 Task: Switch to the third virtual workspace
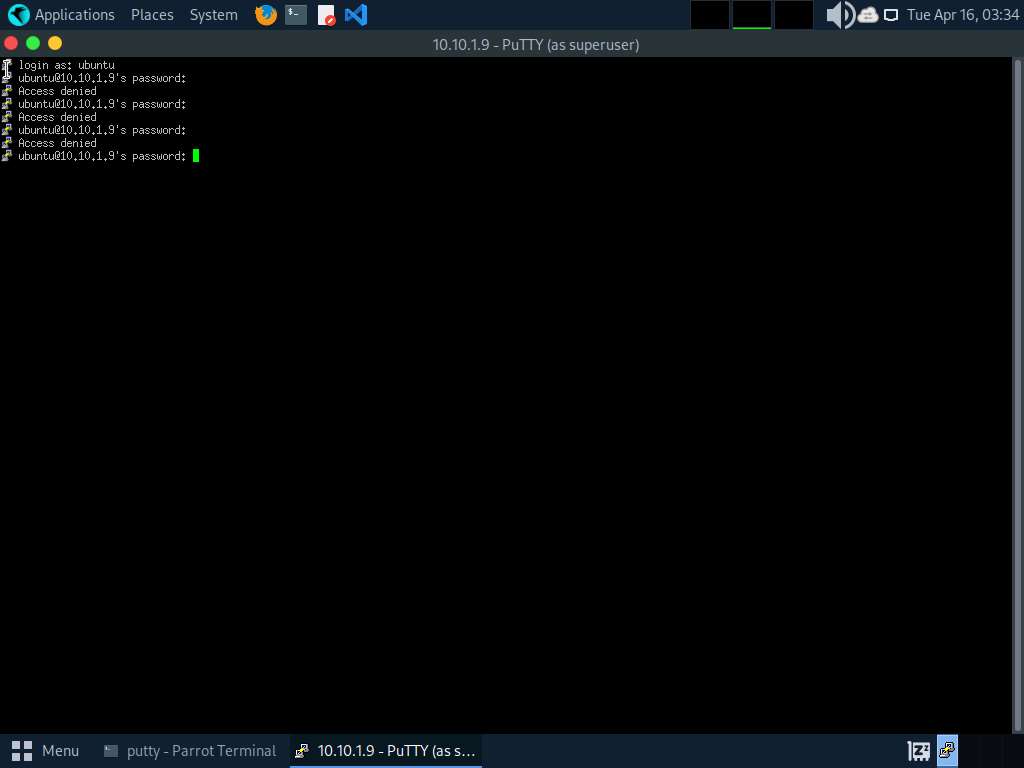pos(794,14)
